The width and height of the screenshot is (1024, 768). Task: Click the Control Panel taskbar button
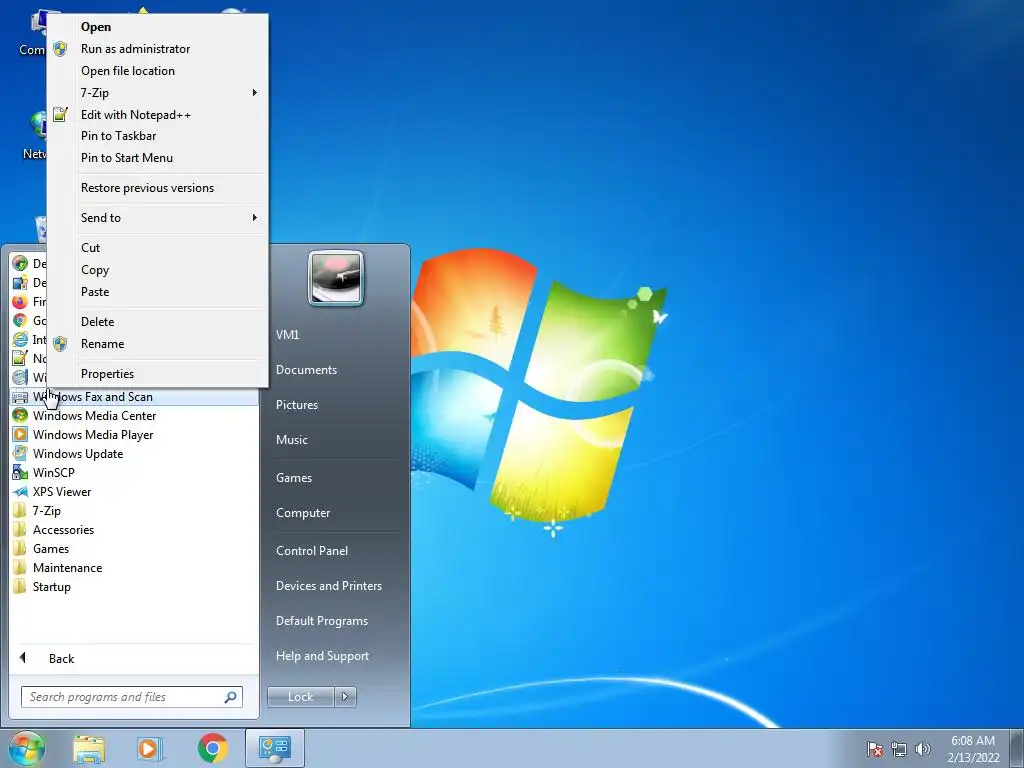275,748
